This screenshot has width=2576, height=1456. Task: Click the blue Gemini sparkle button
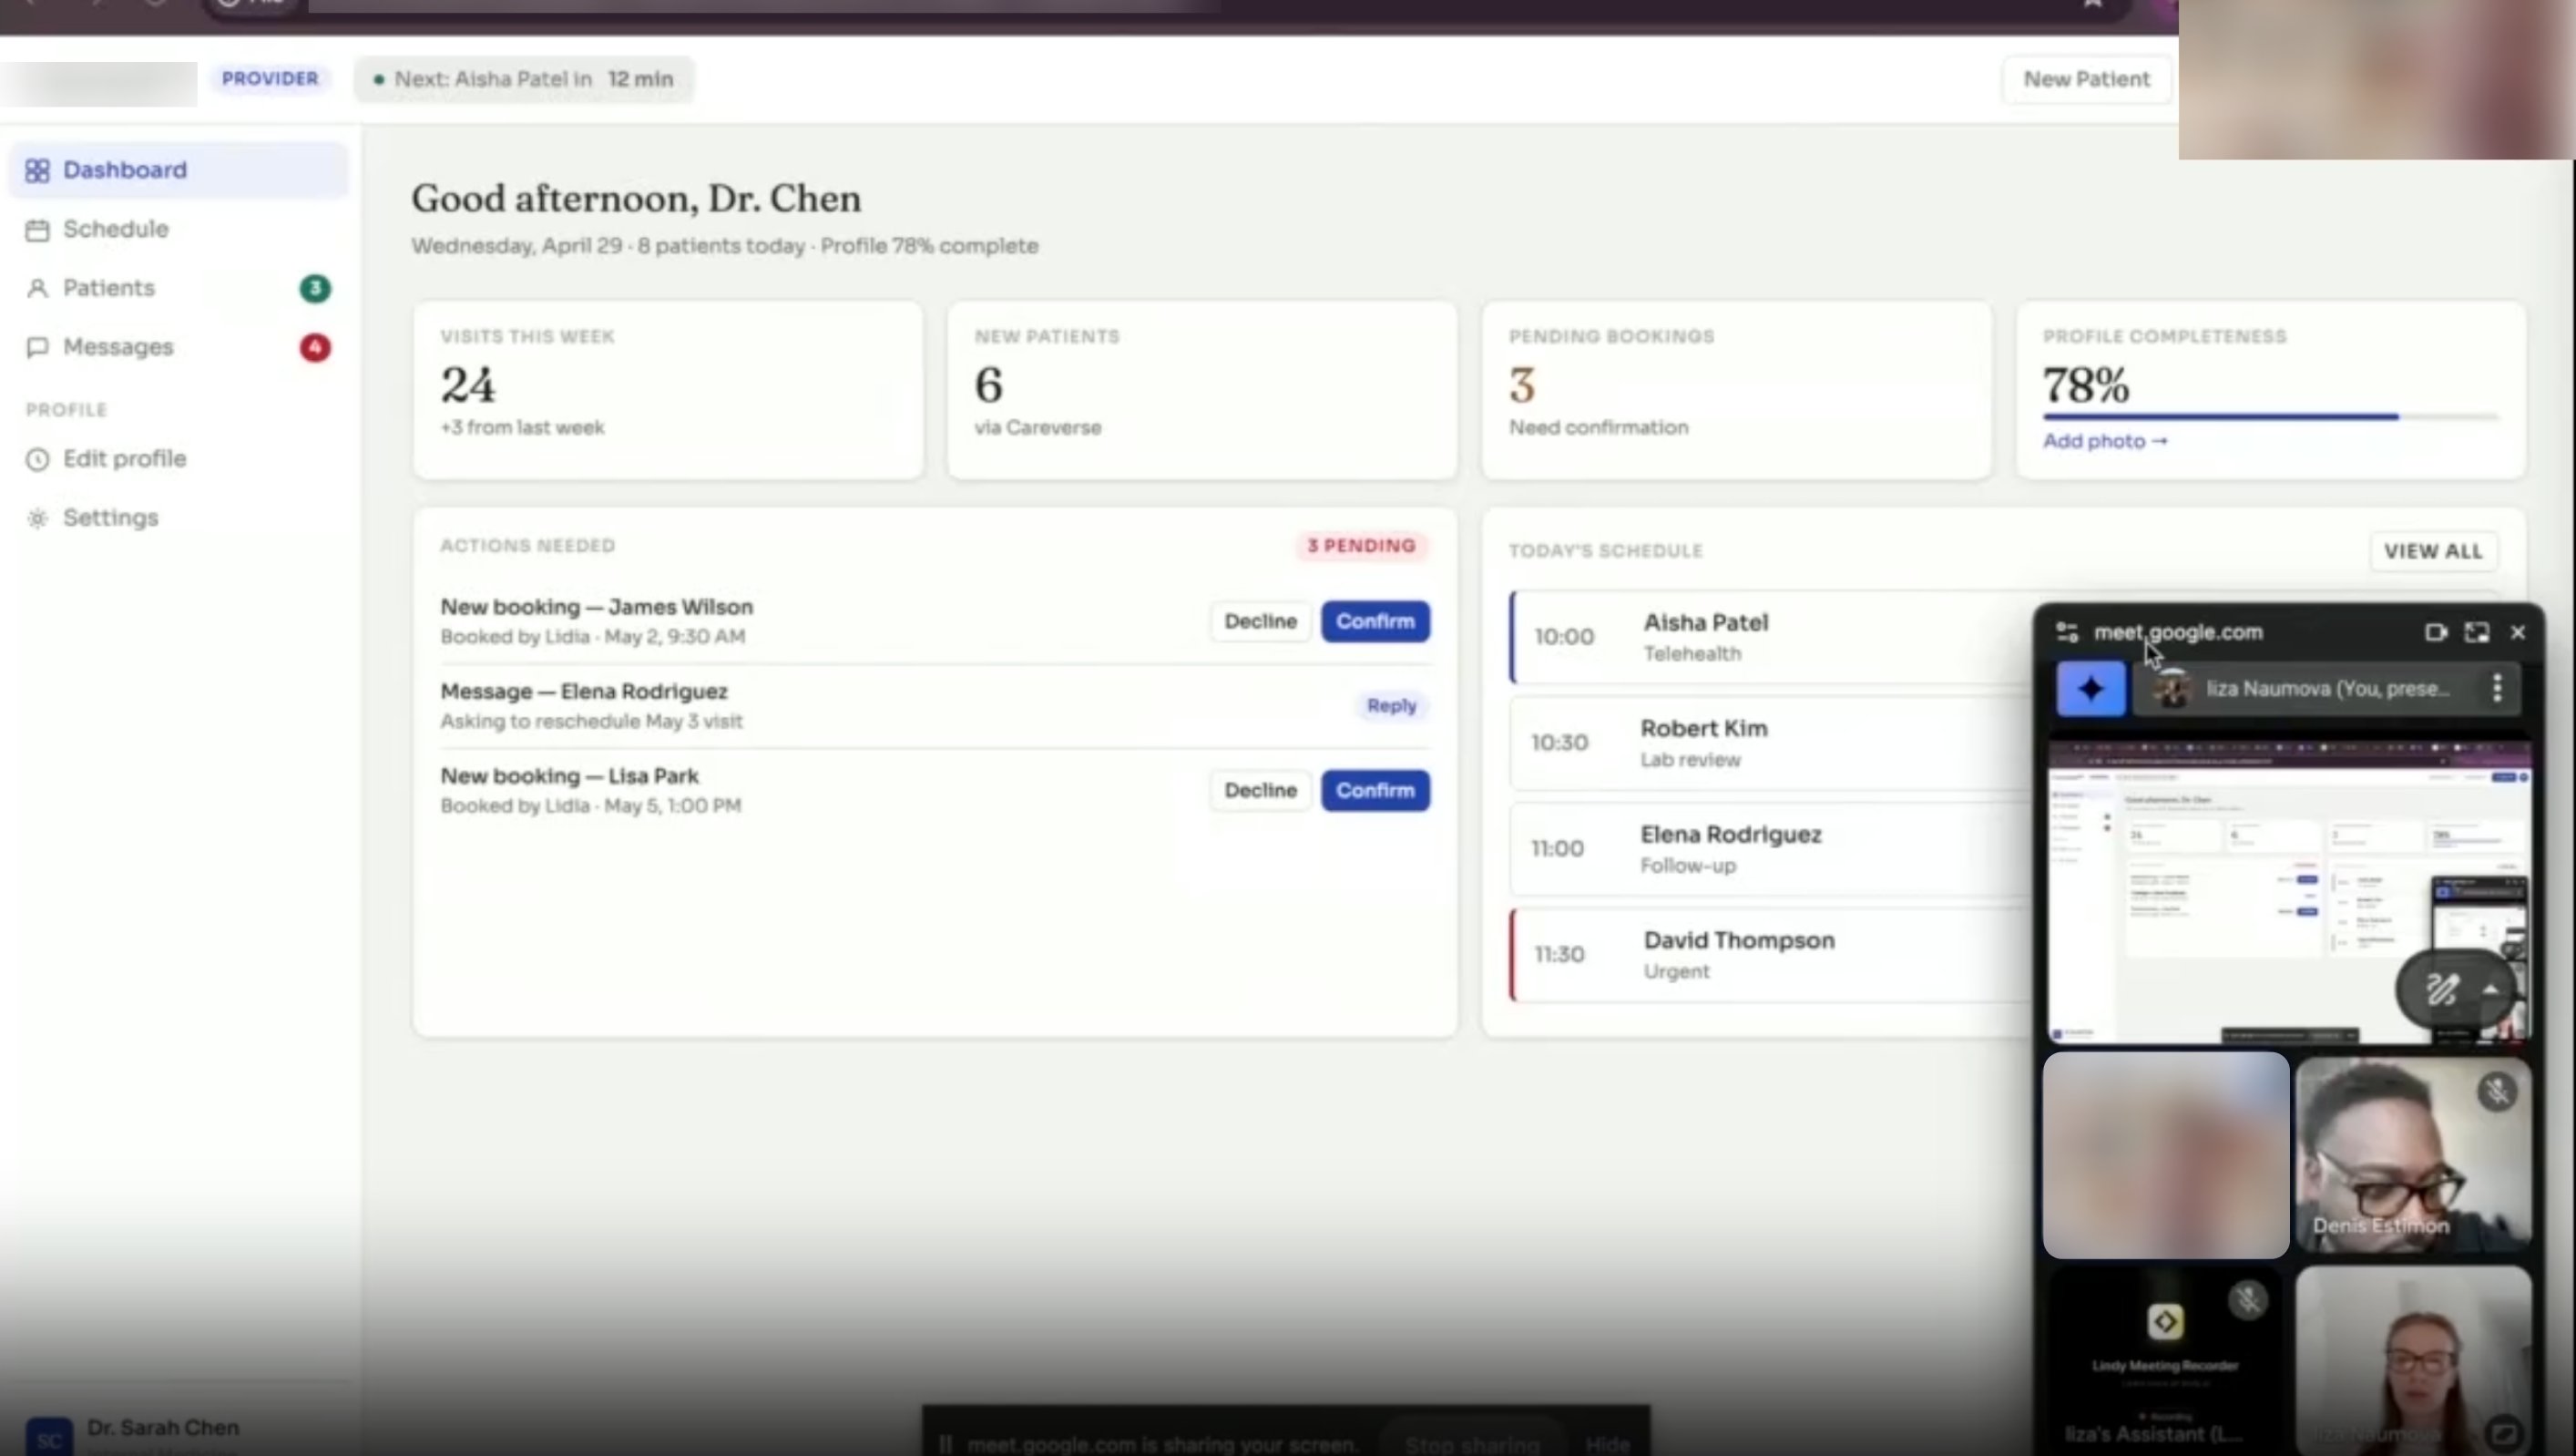coord(2090,688)
